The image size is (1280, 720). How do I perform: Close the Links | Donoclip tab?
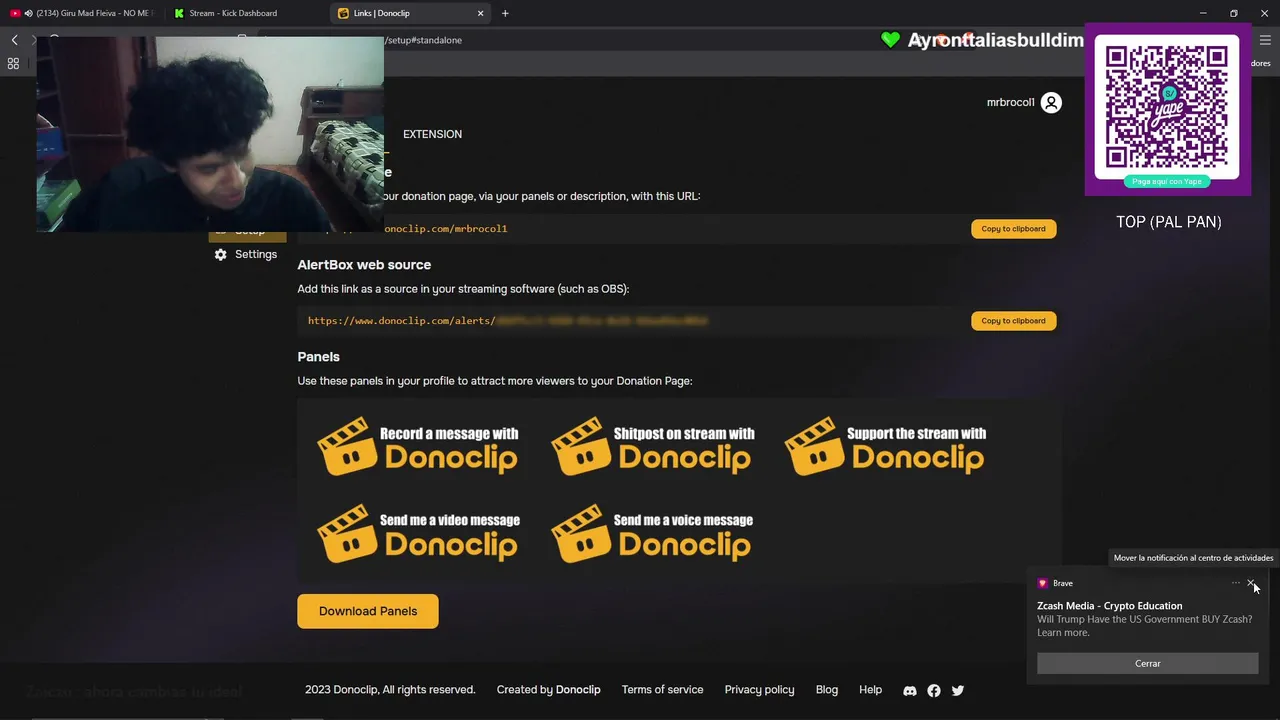(x=481, y=13)
